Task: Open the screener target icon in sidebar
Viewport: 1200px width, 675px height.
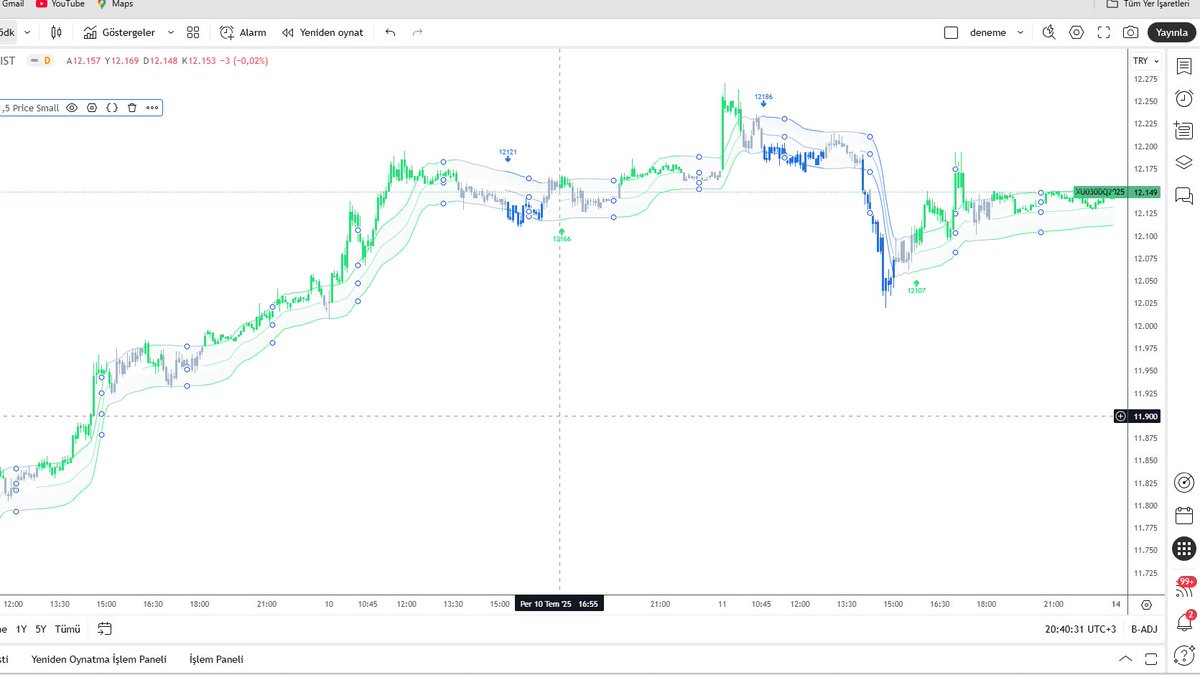Action: point(1184,483)
